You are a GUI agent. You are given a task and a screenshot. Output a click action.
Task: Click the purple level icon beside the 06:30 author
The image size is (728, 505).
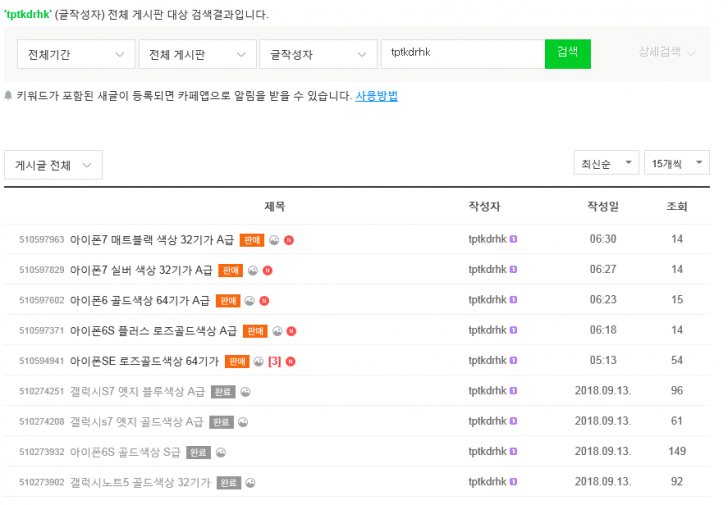[x=514, y=240]
